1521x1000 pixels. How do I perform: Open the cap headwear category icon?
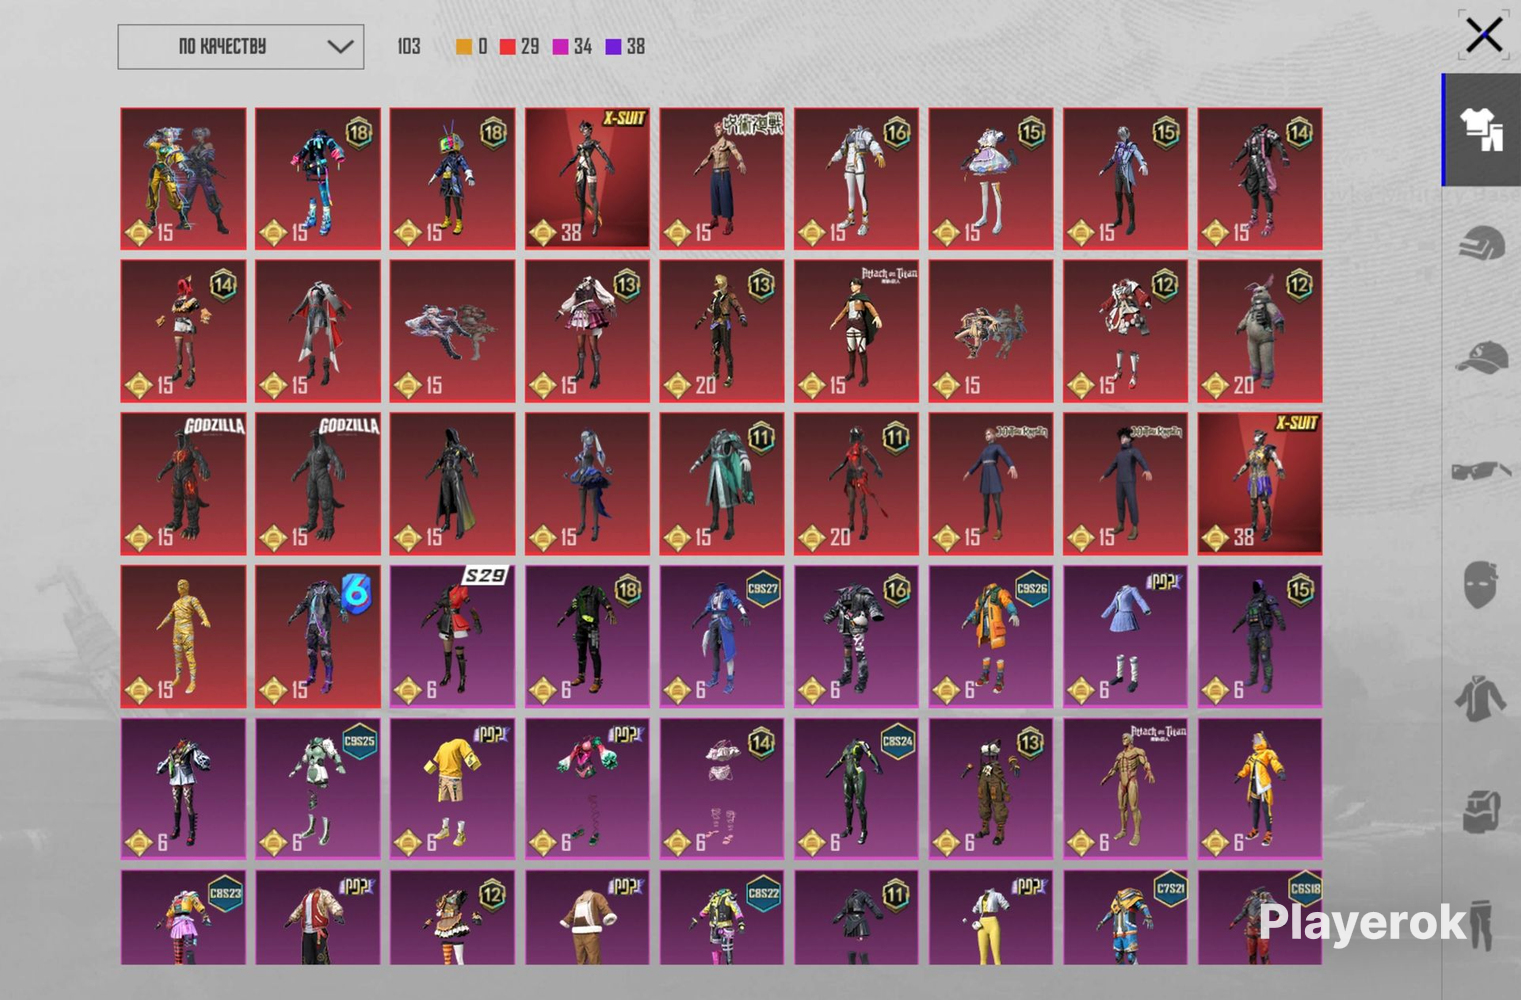point(1481,357)
